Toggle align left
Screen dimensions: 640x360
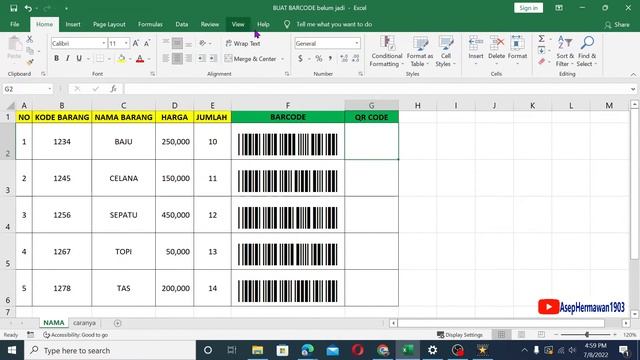[x=166, y=59]
